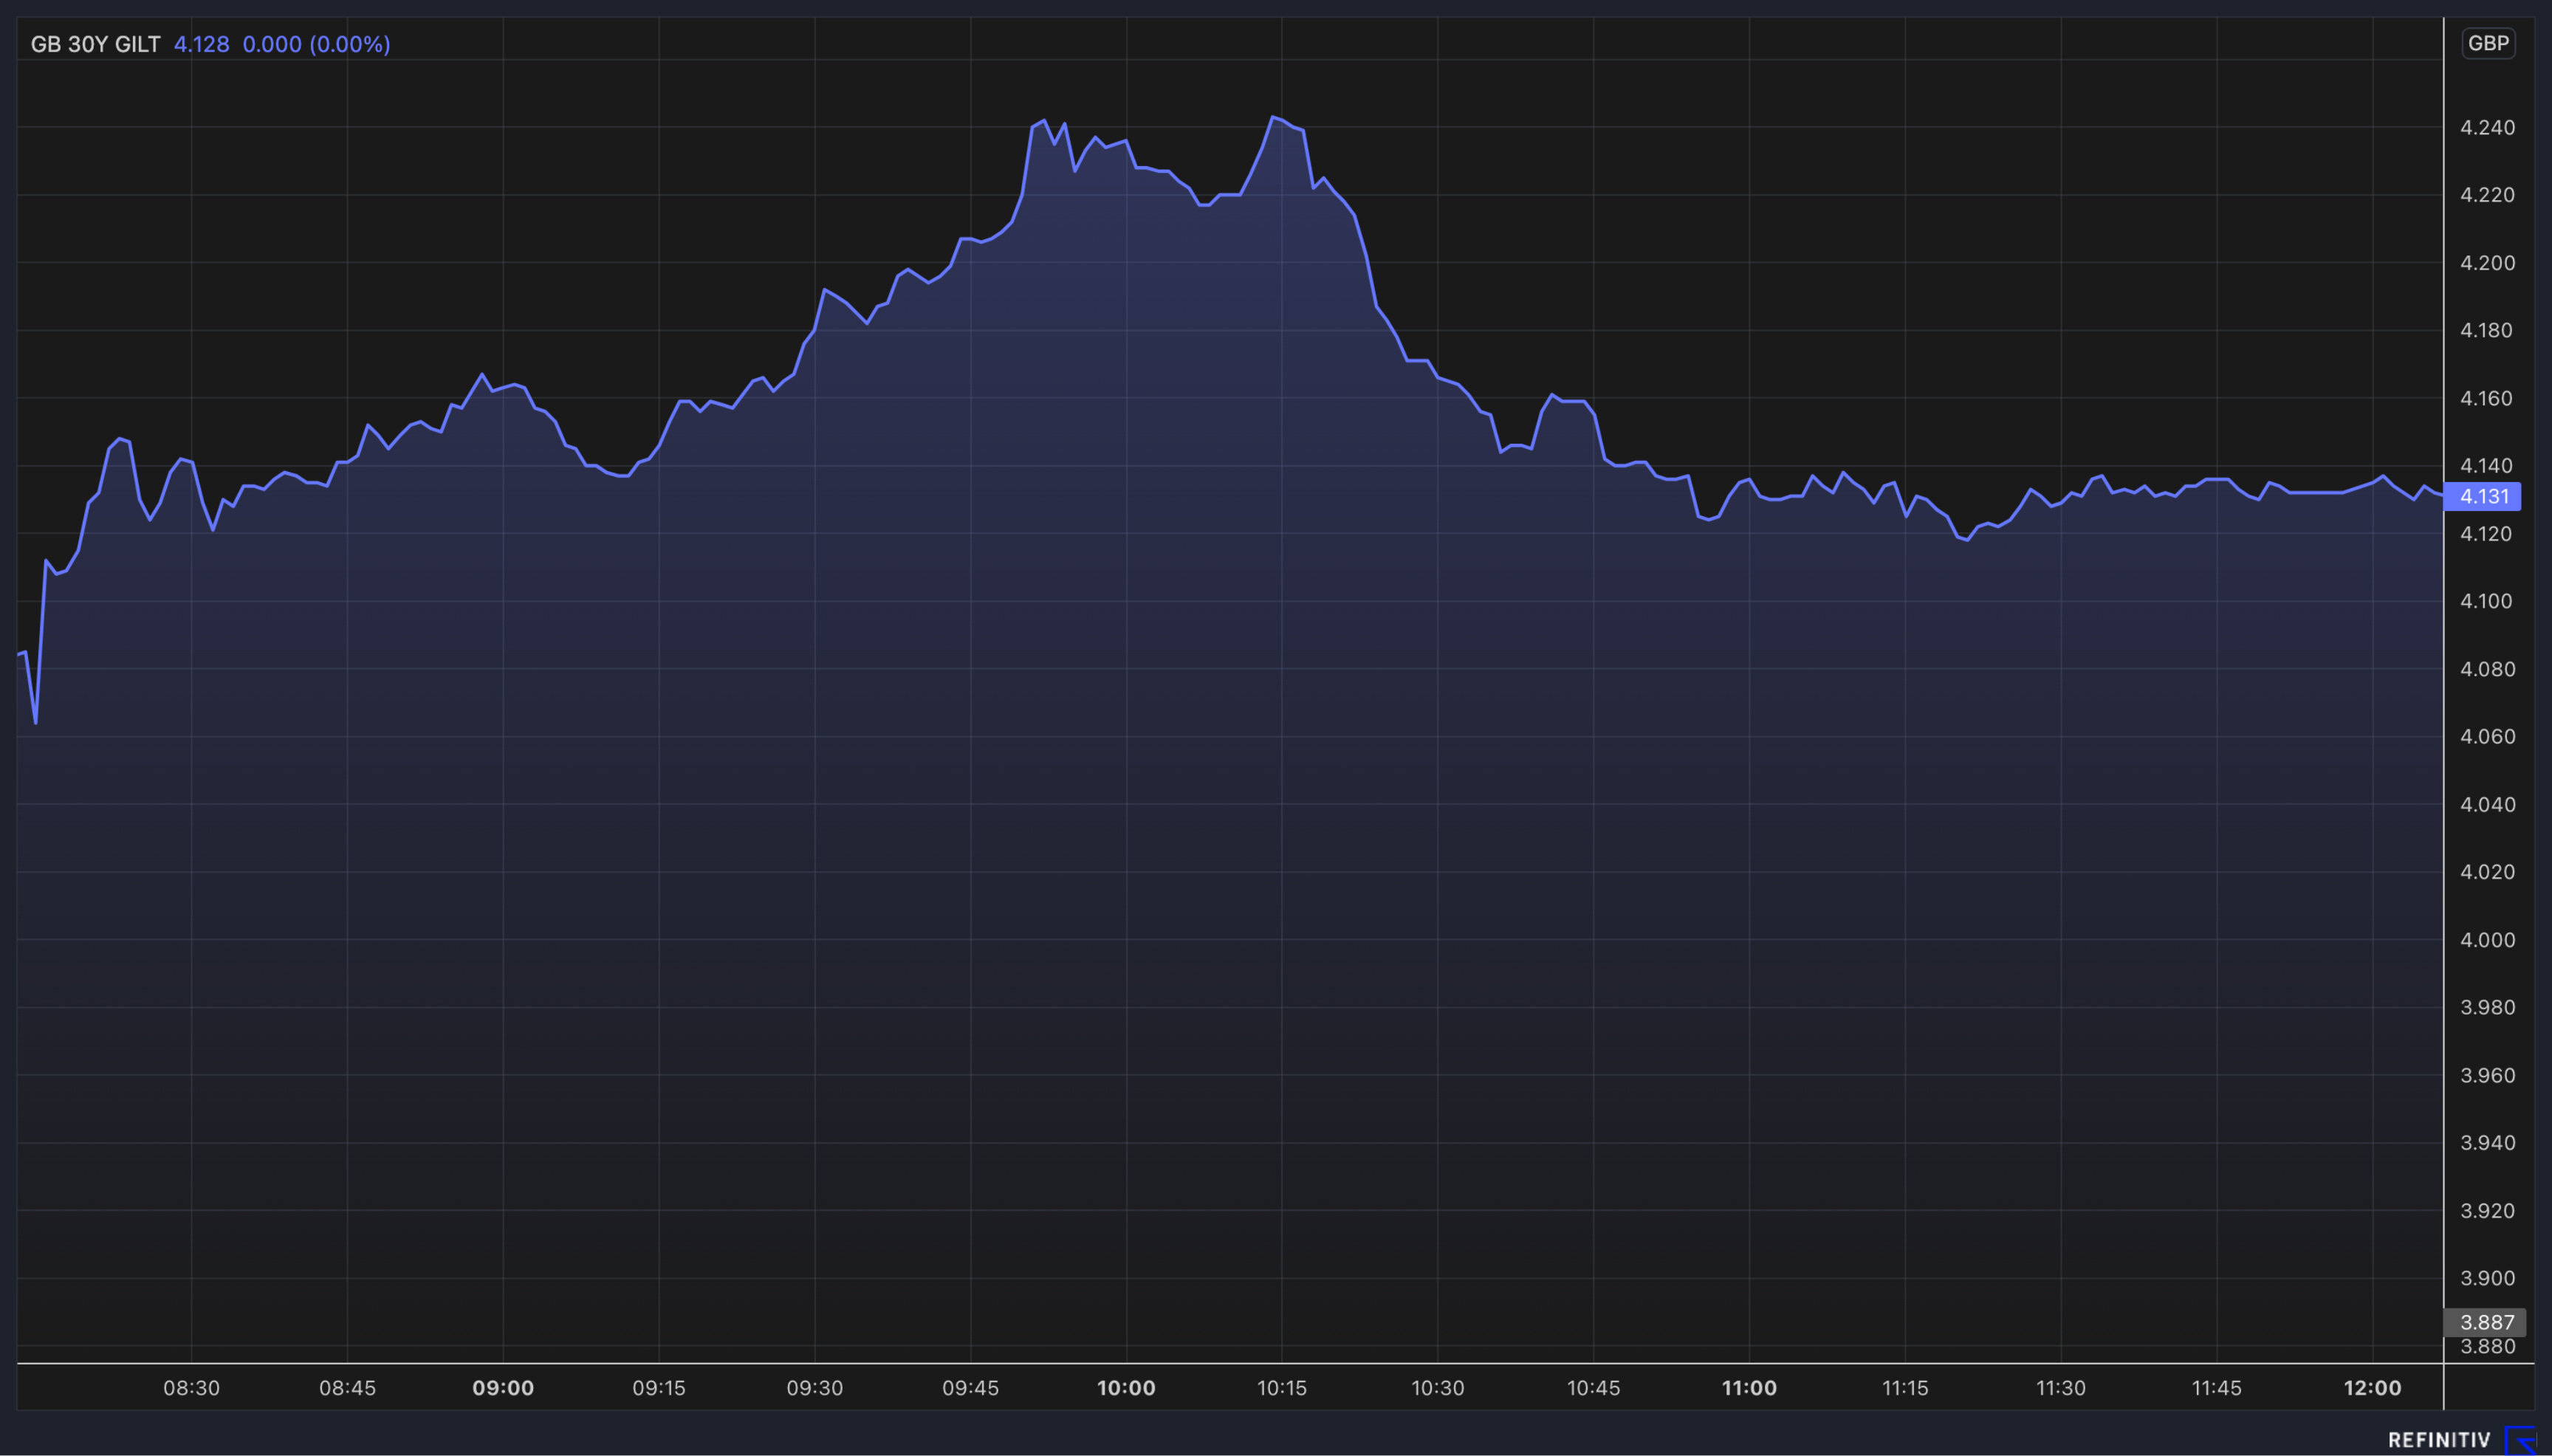This screenshot has height=1456, width=2552.
Task: Click the 4.128 last price in legend
Action: tap(201, 44)
